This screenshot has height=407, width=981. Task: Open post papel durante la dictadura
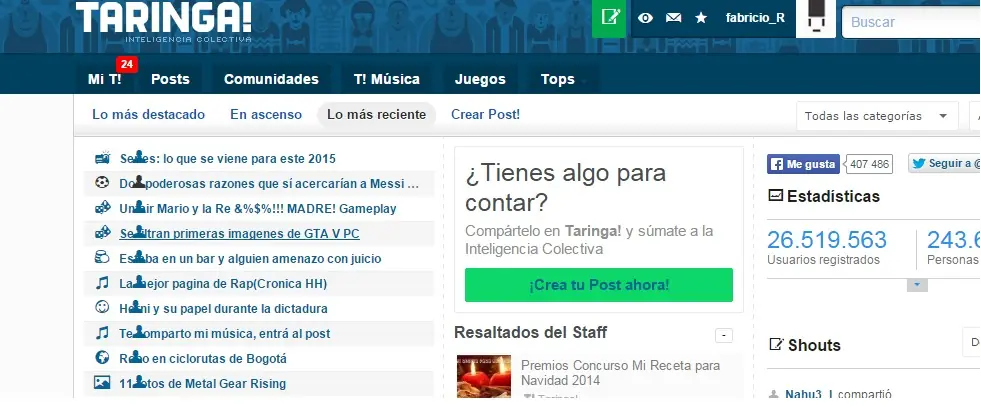(223, 309)
